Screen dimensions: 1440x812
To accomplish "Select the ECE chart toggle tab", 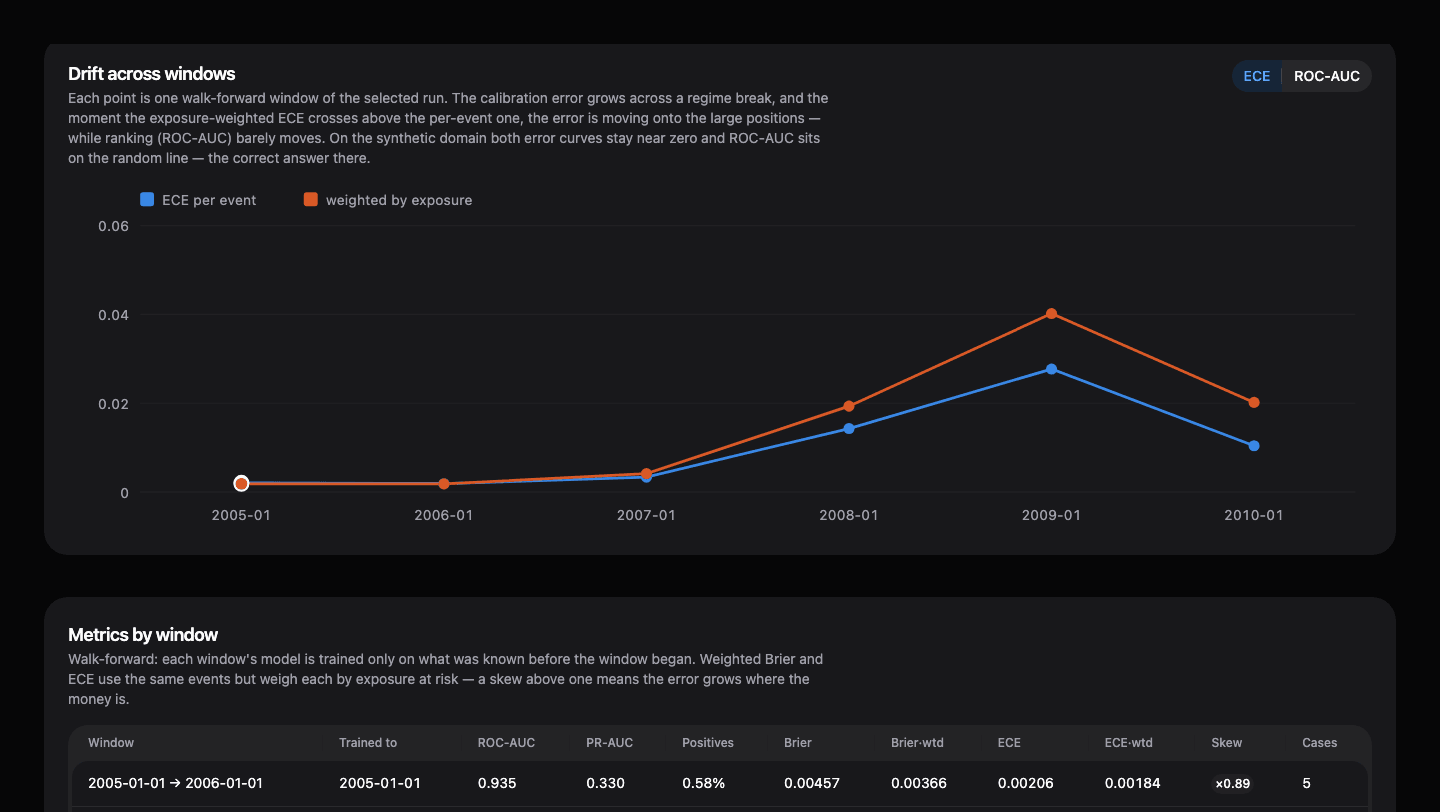I will 1257,76.
